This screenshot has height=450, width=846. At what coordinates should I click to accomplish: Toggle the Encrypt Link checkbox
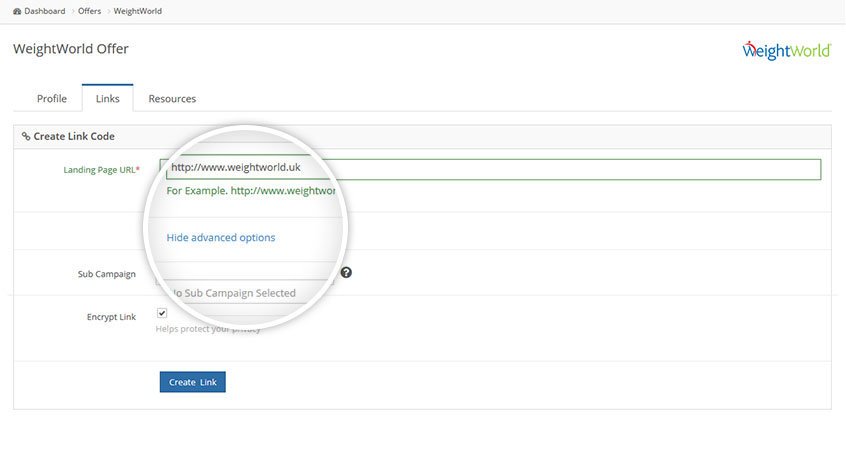(x=162, y=313)
